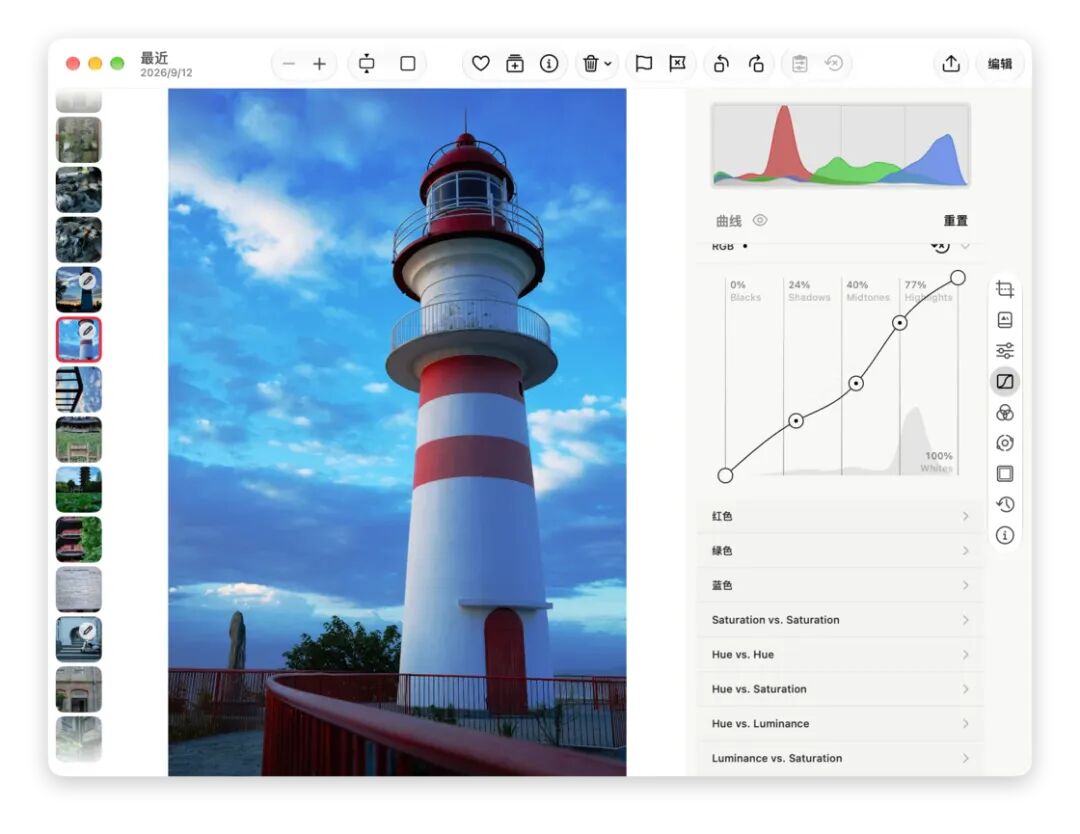Open the presets panel icon
Viewport: 1080px width, 834px height.
point(1005,320)
